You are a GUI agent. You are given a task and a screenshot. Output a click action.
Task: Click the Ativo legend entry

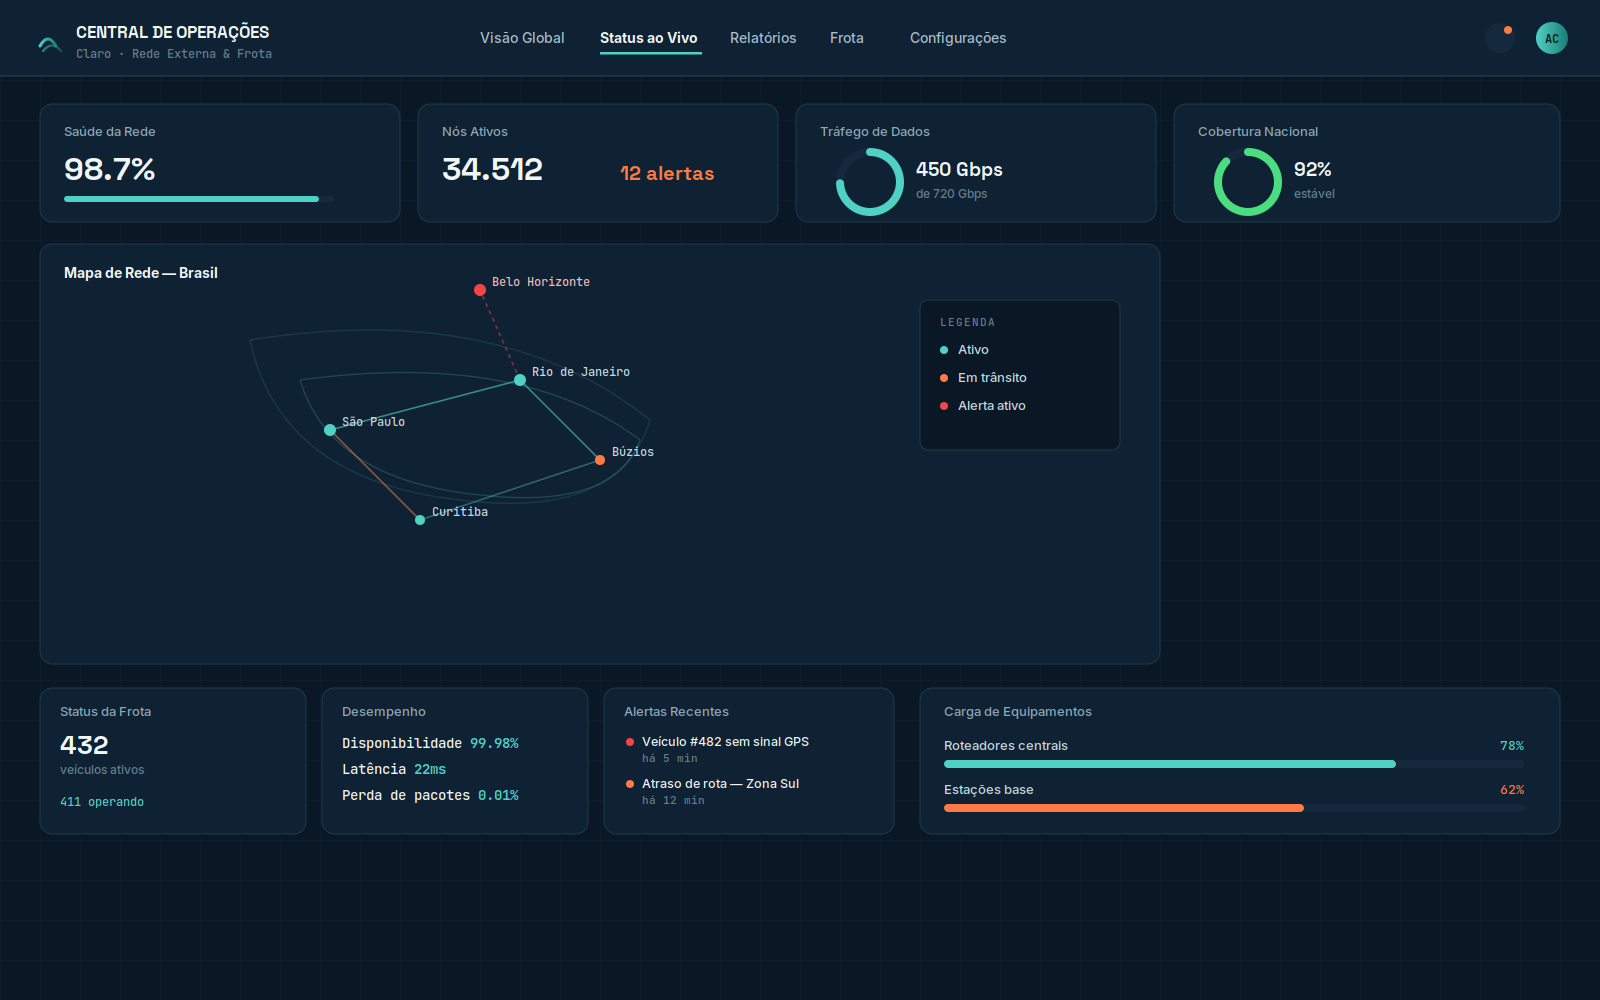click(x=965, y=350)
